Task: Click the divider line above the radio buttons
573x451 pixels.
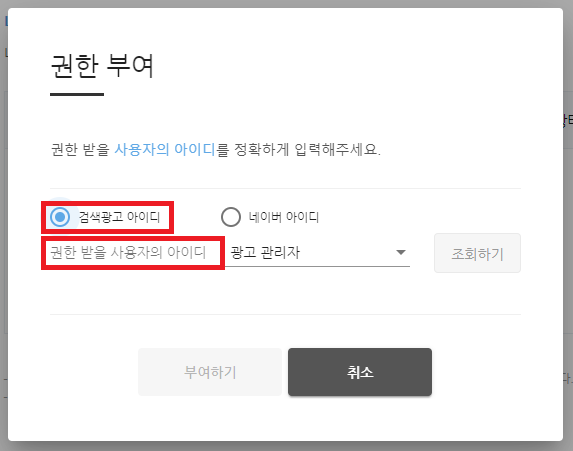Action: [x=285, y=189]
